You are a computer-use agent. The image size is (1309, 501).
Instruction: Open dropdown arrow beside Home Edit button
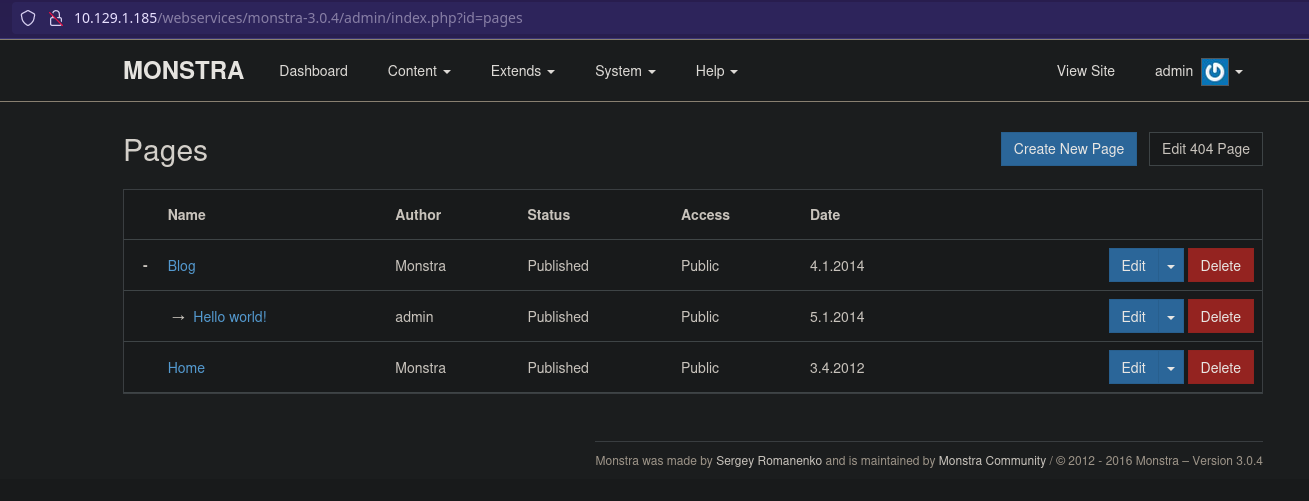(x=1171, y=368)
